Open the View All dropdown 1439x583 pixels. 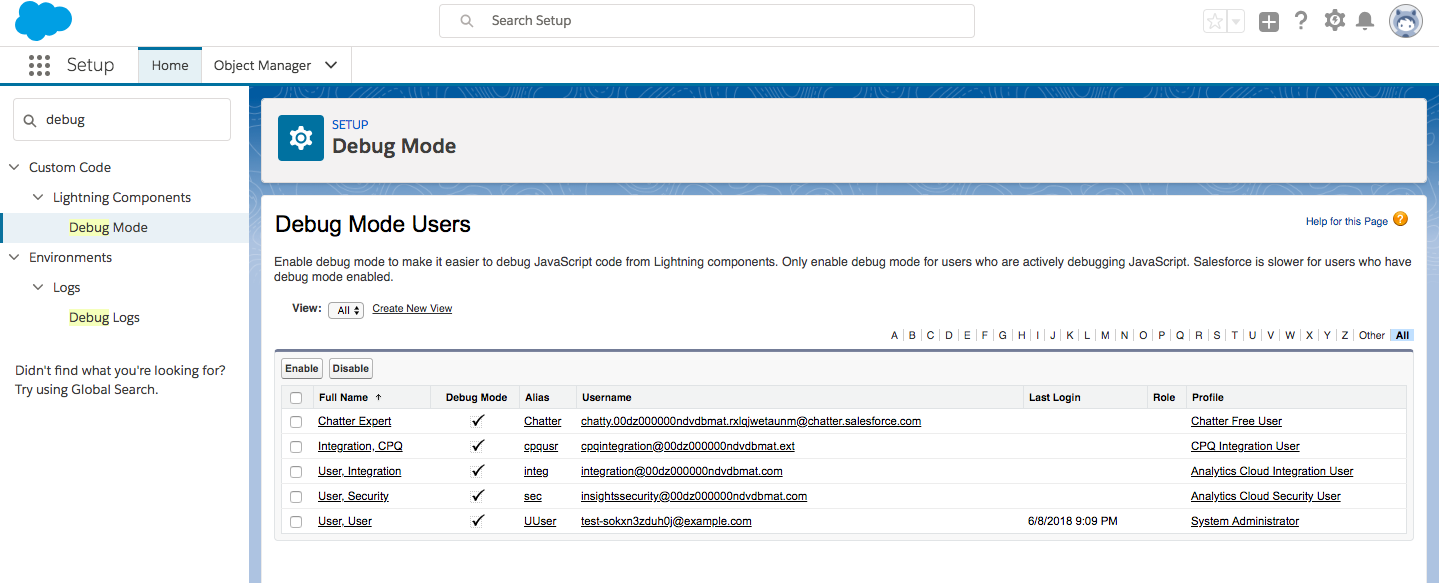click(x=346, y=310)
